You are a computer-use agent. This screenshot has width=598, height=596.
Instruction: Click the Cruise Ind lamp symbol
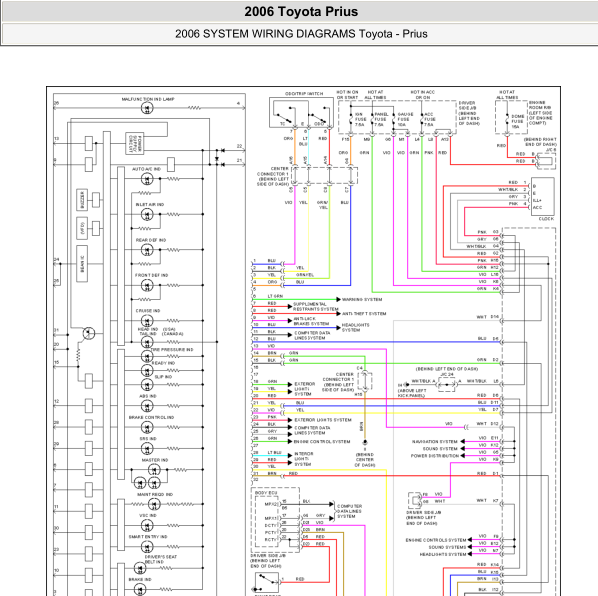[x=147, y=321]
